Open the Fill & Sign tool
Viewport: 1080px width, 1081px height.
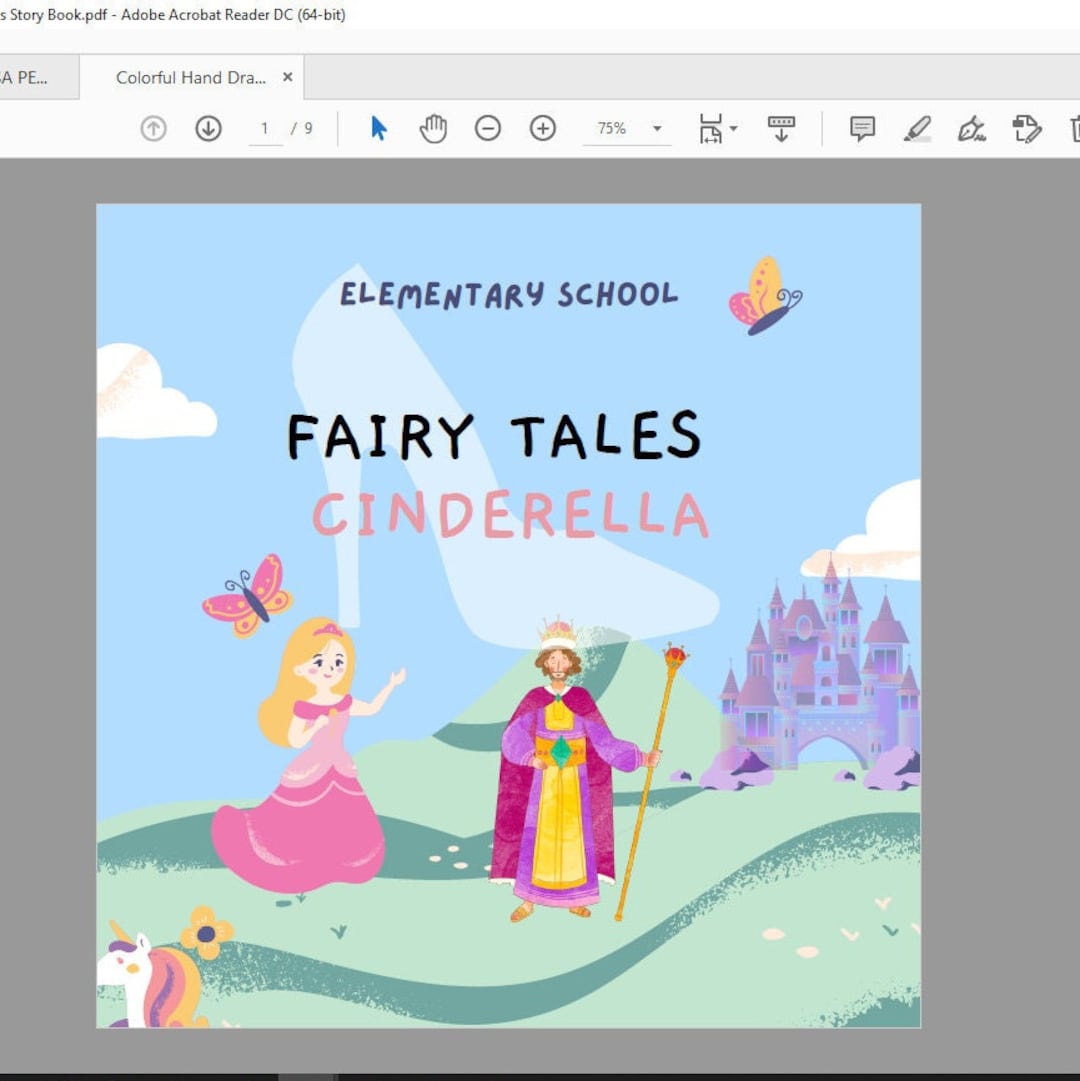pos(971,128)
